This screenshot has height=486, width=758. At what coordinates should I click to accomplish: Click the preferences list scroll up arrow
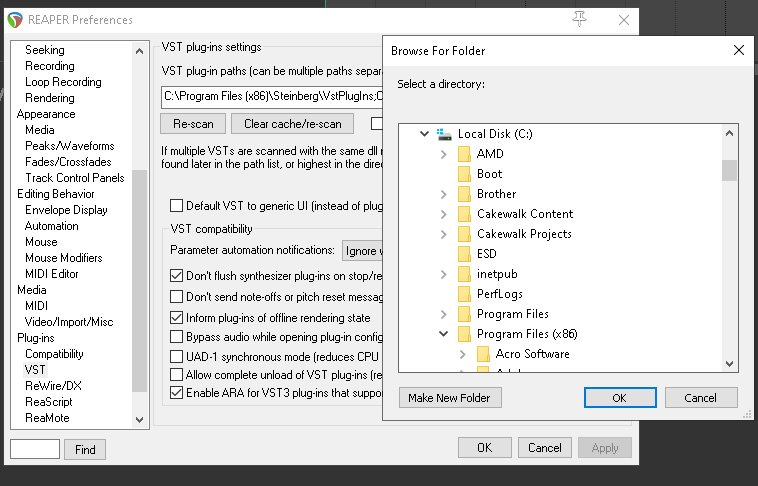(x=139, y=51)
